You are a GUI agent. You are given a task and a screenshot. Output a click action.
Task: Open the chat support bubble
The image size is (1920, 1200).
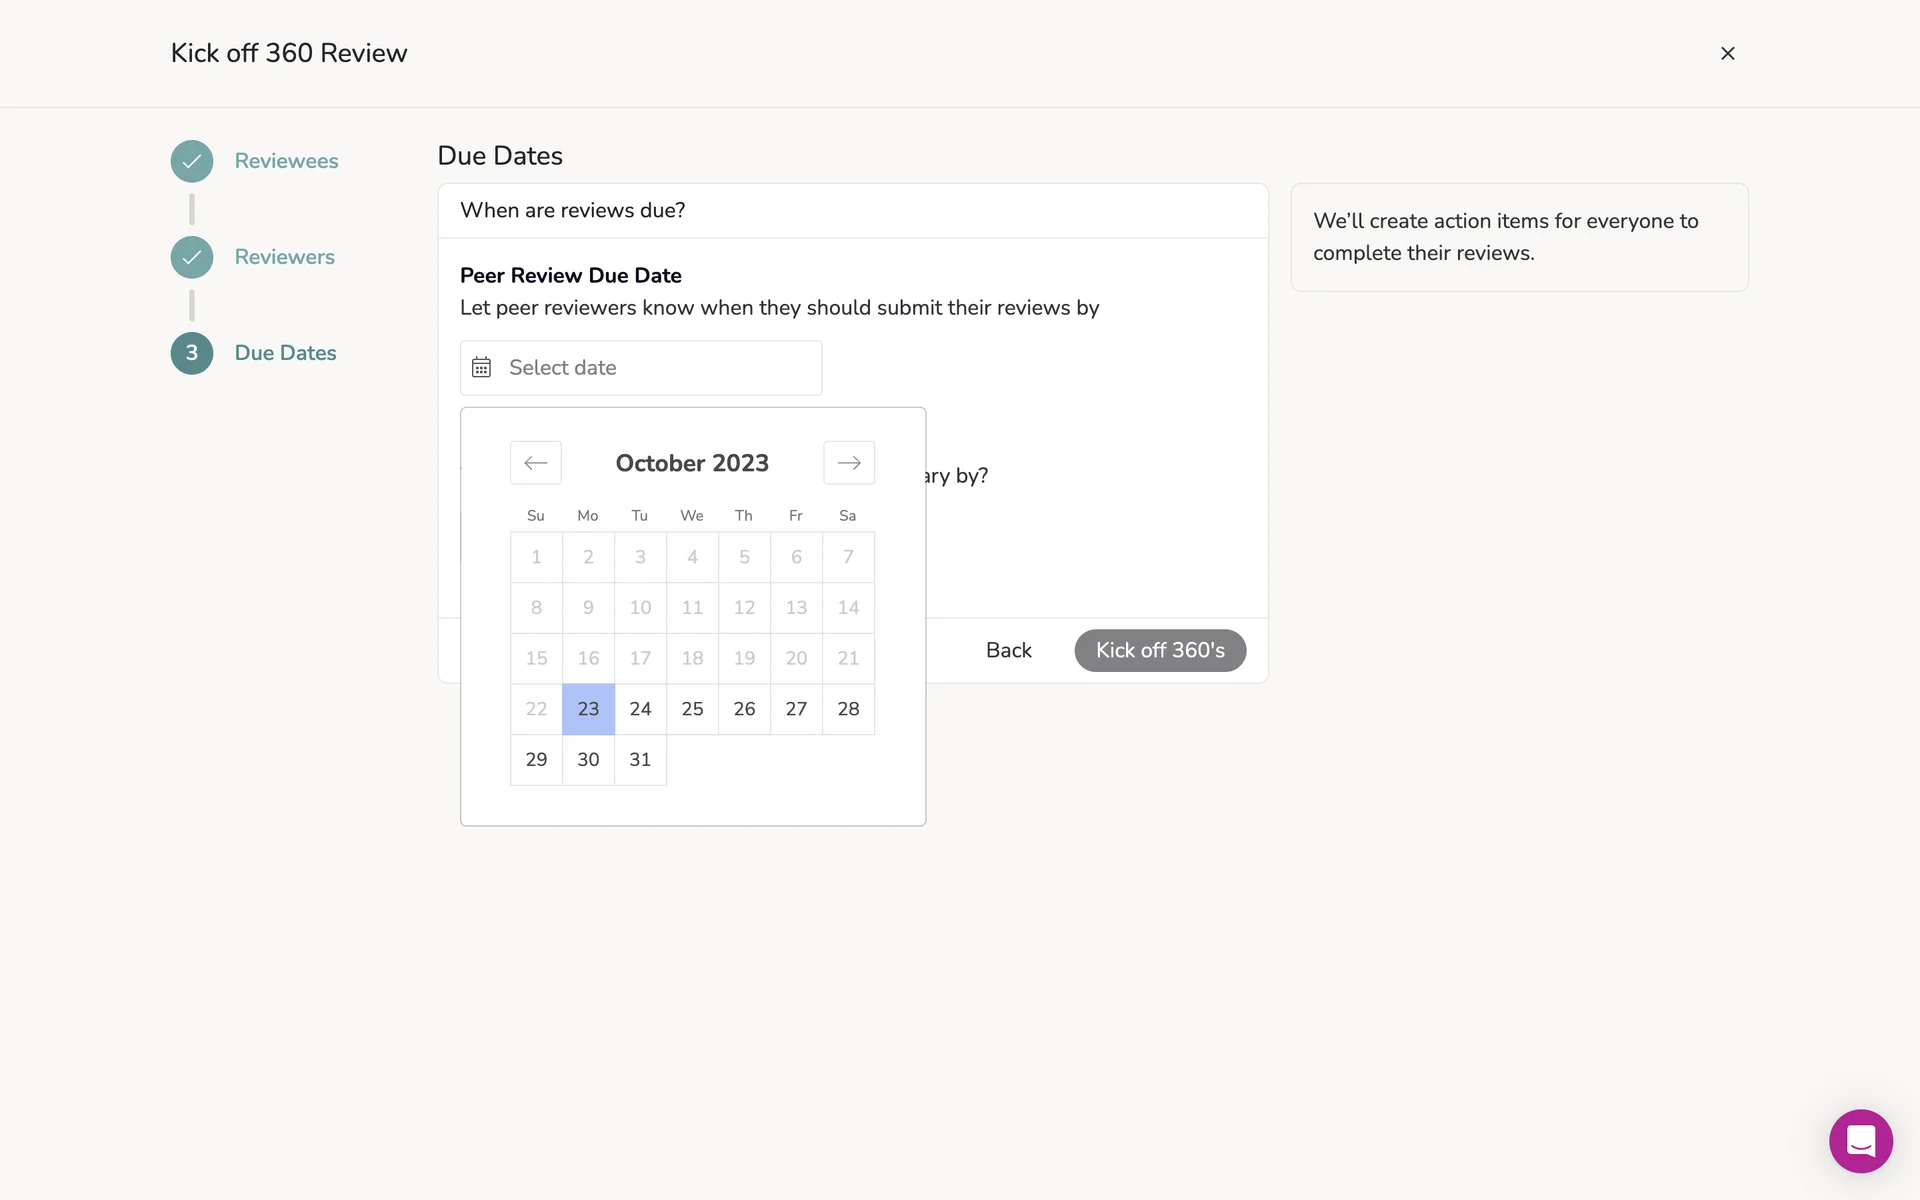pos(1860,1141)
